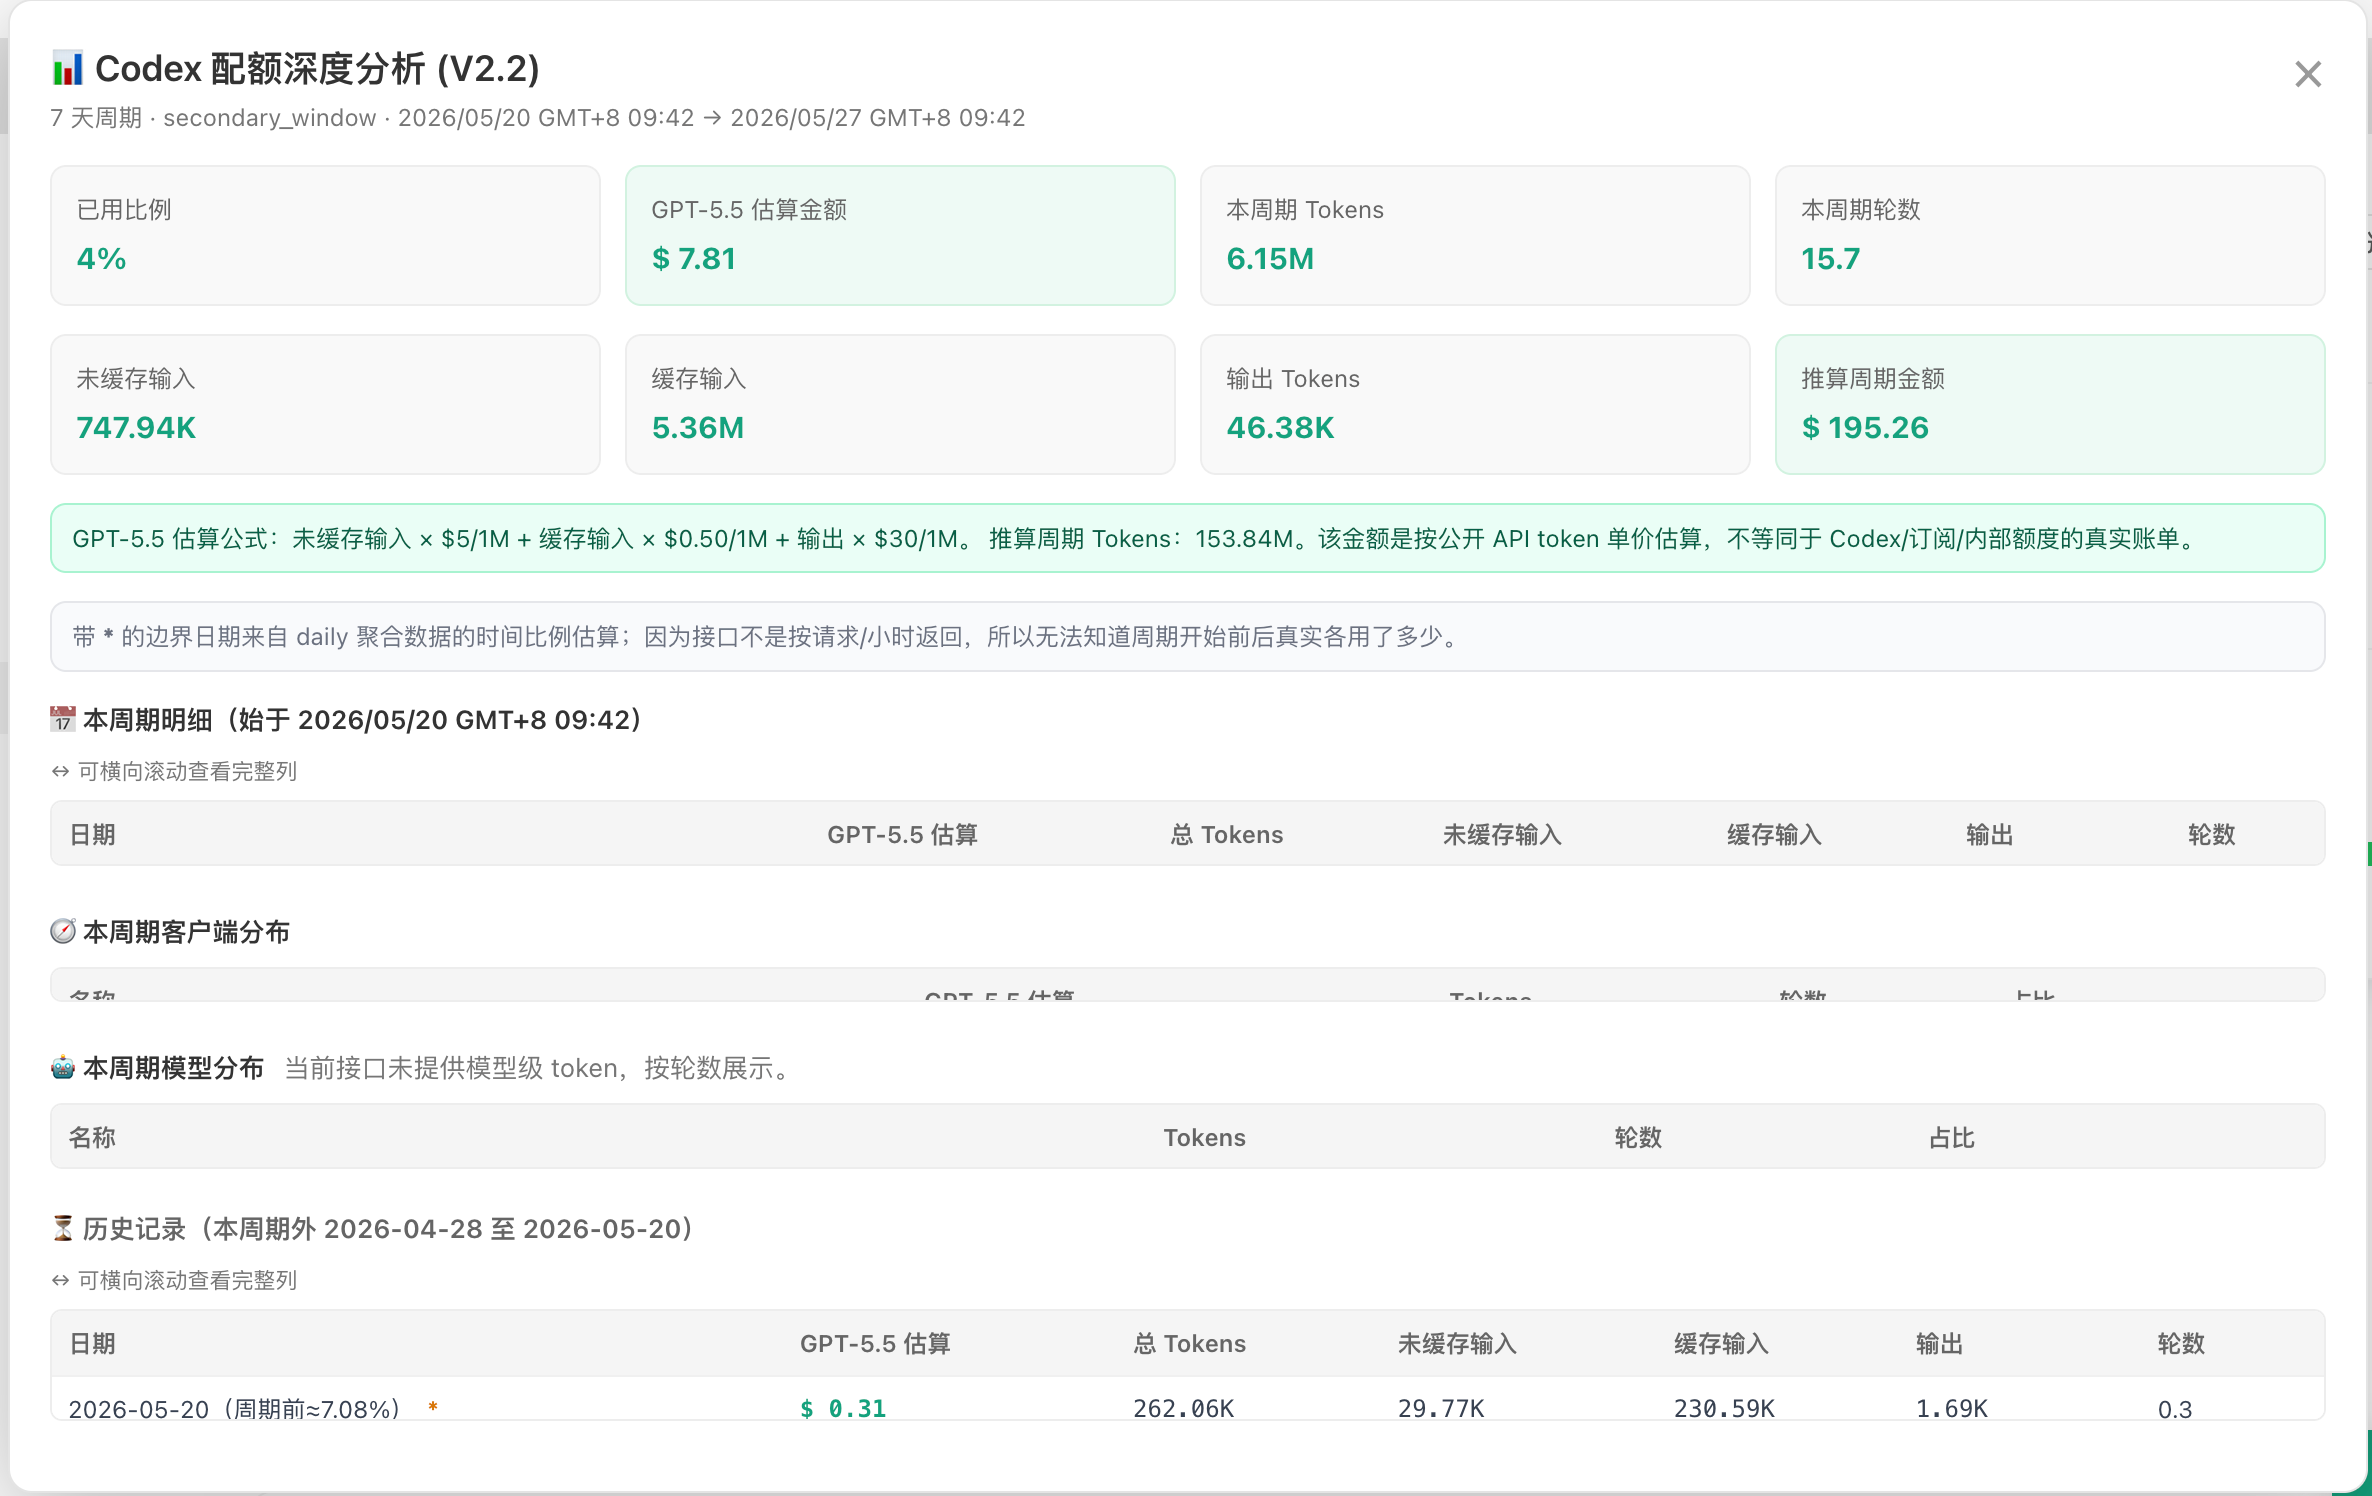
Task: Click the calendar icon next to 本周期明细
Action: [x=63, y=719]
